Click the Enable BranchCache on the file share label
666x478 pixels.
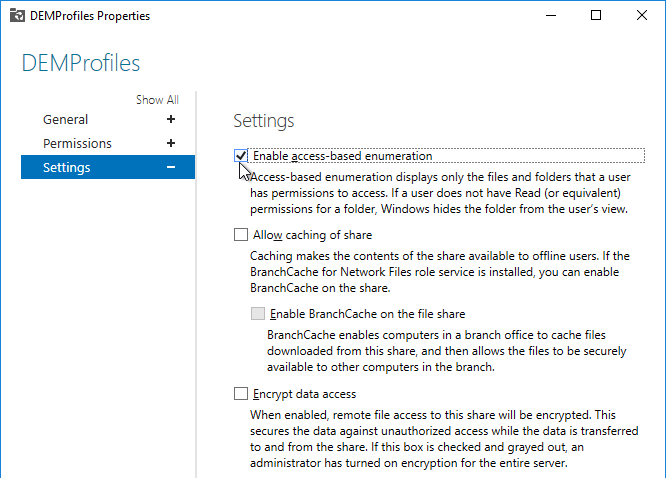pos(367,314)
